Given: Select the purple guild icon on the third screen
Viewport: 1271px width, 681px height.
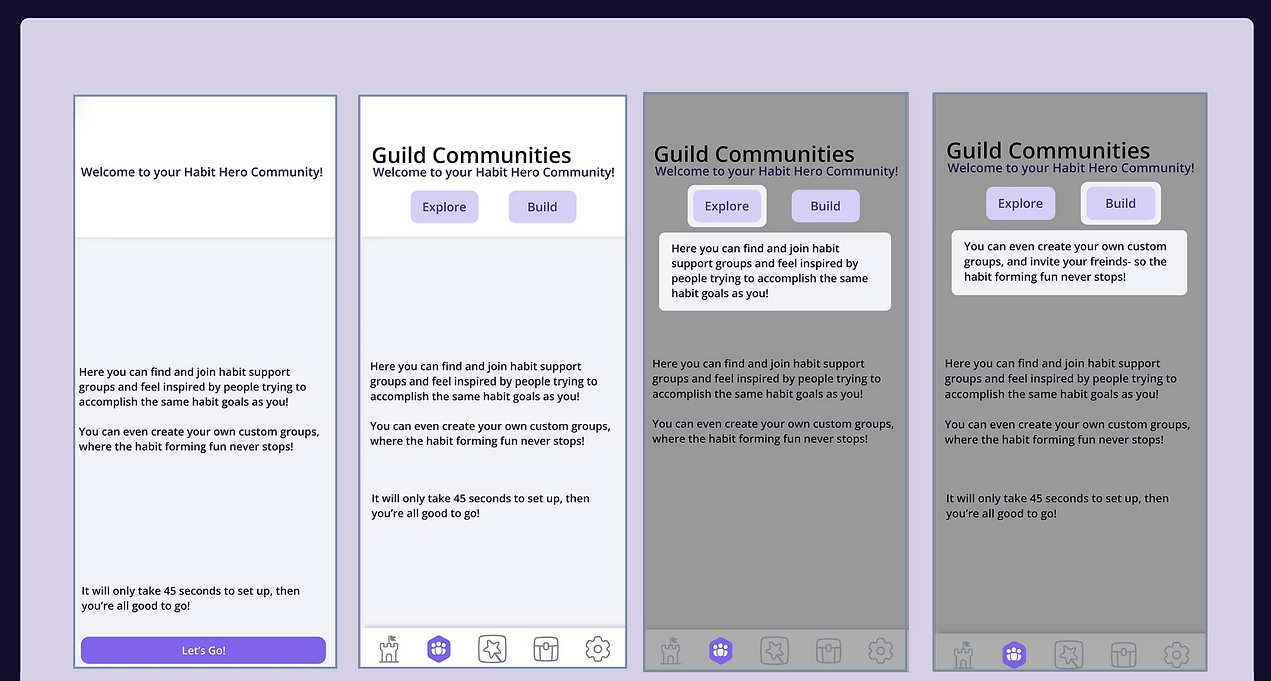Looking at the screenshot, I should pyautogui.click(x=721, y=651).
